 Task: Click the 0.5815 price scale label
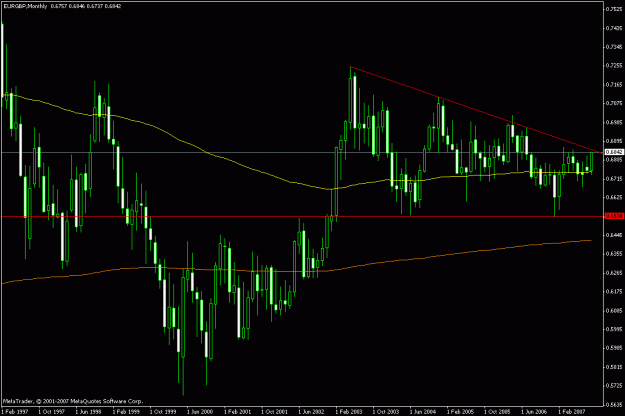[614, 367]
